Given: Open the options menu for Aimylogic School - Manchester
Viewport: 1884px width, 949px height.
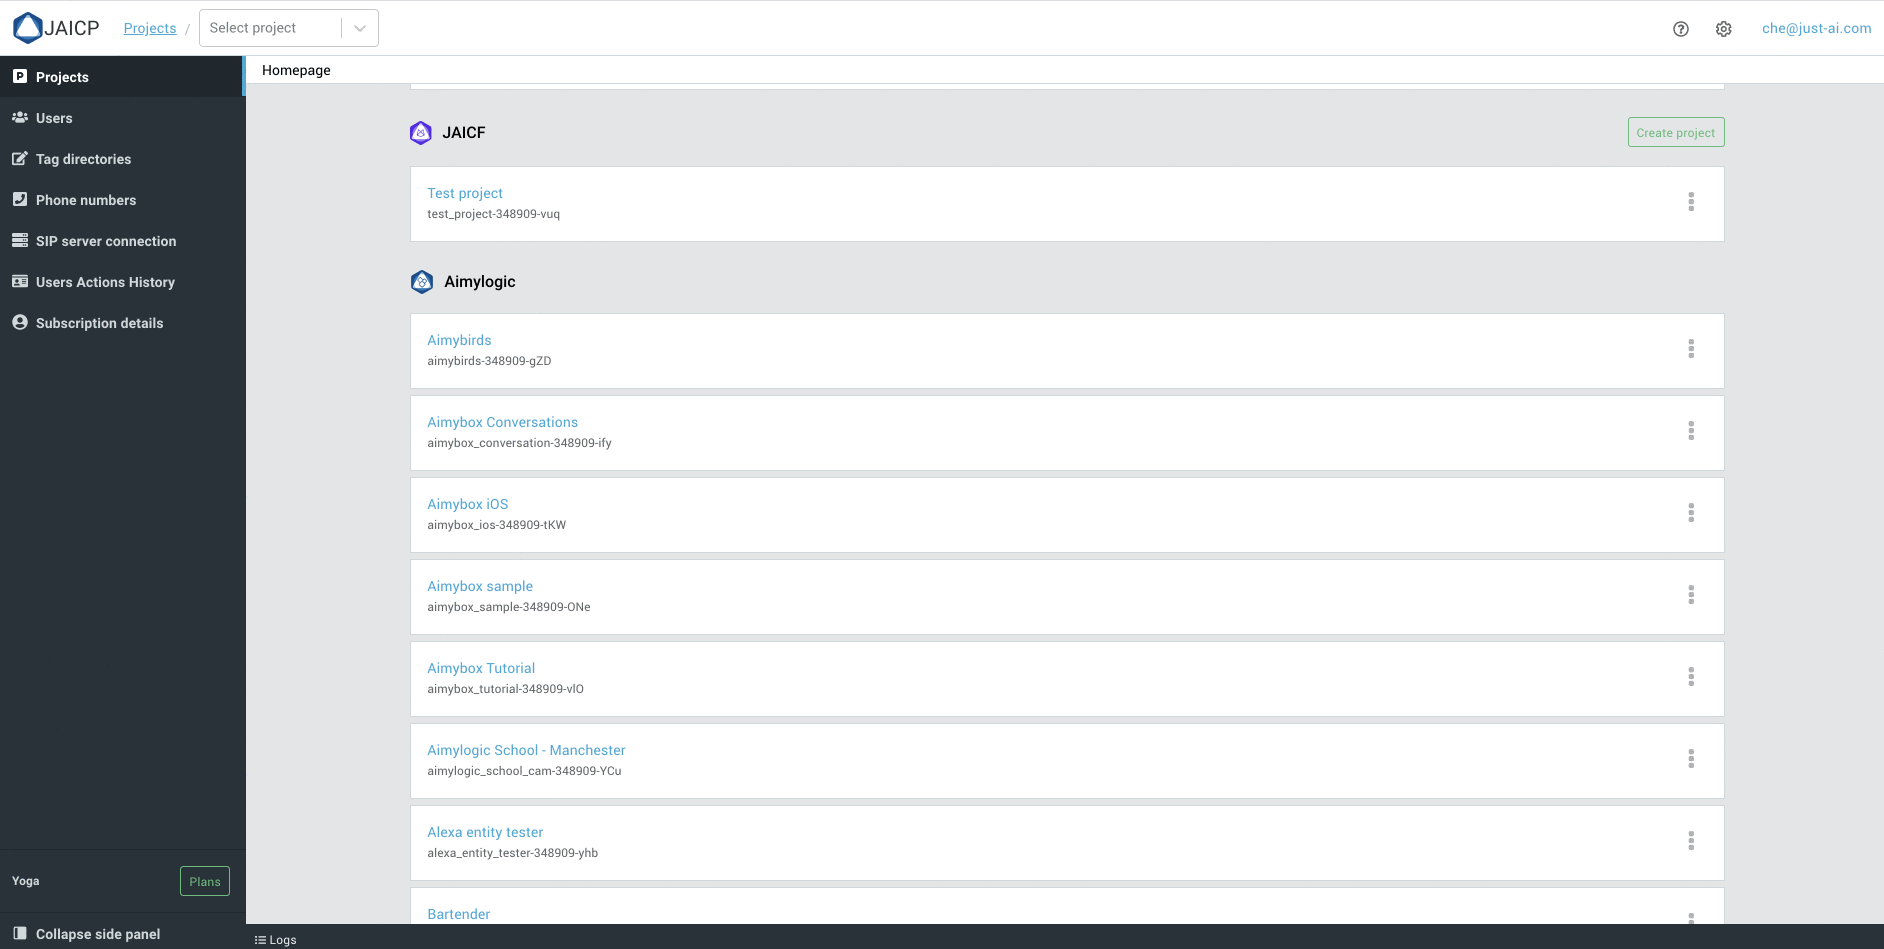Looking at the screenshot, I should pos(1691,759).
